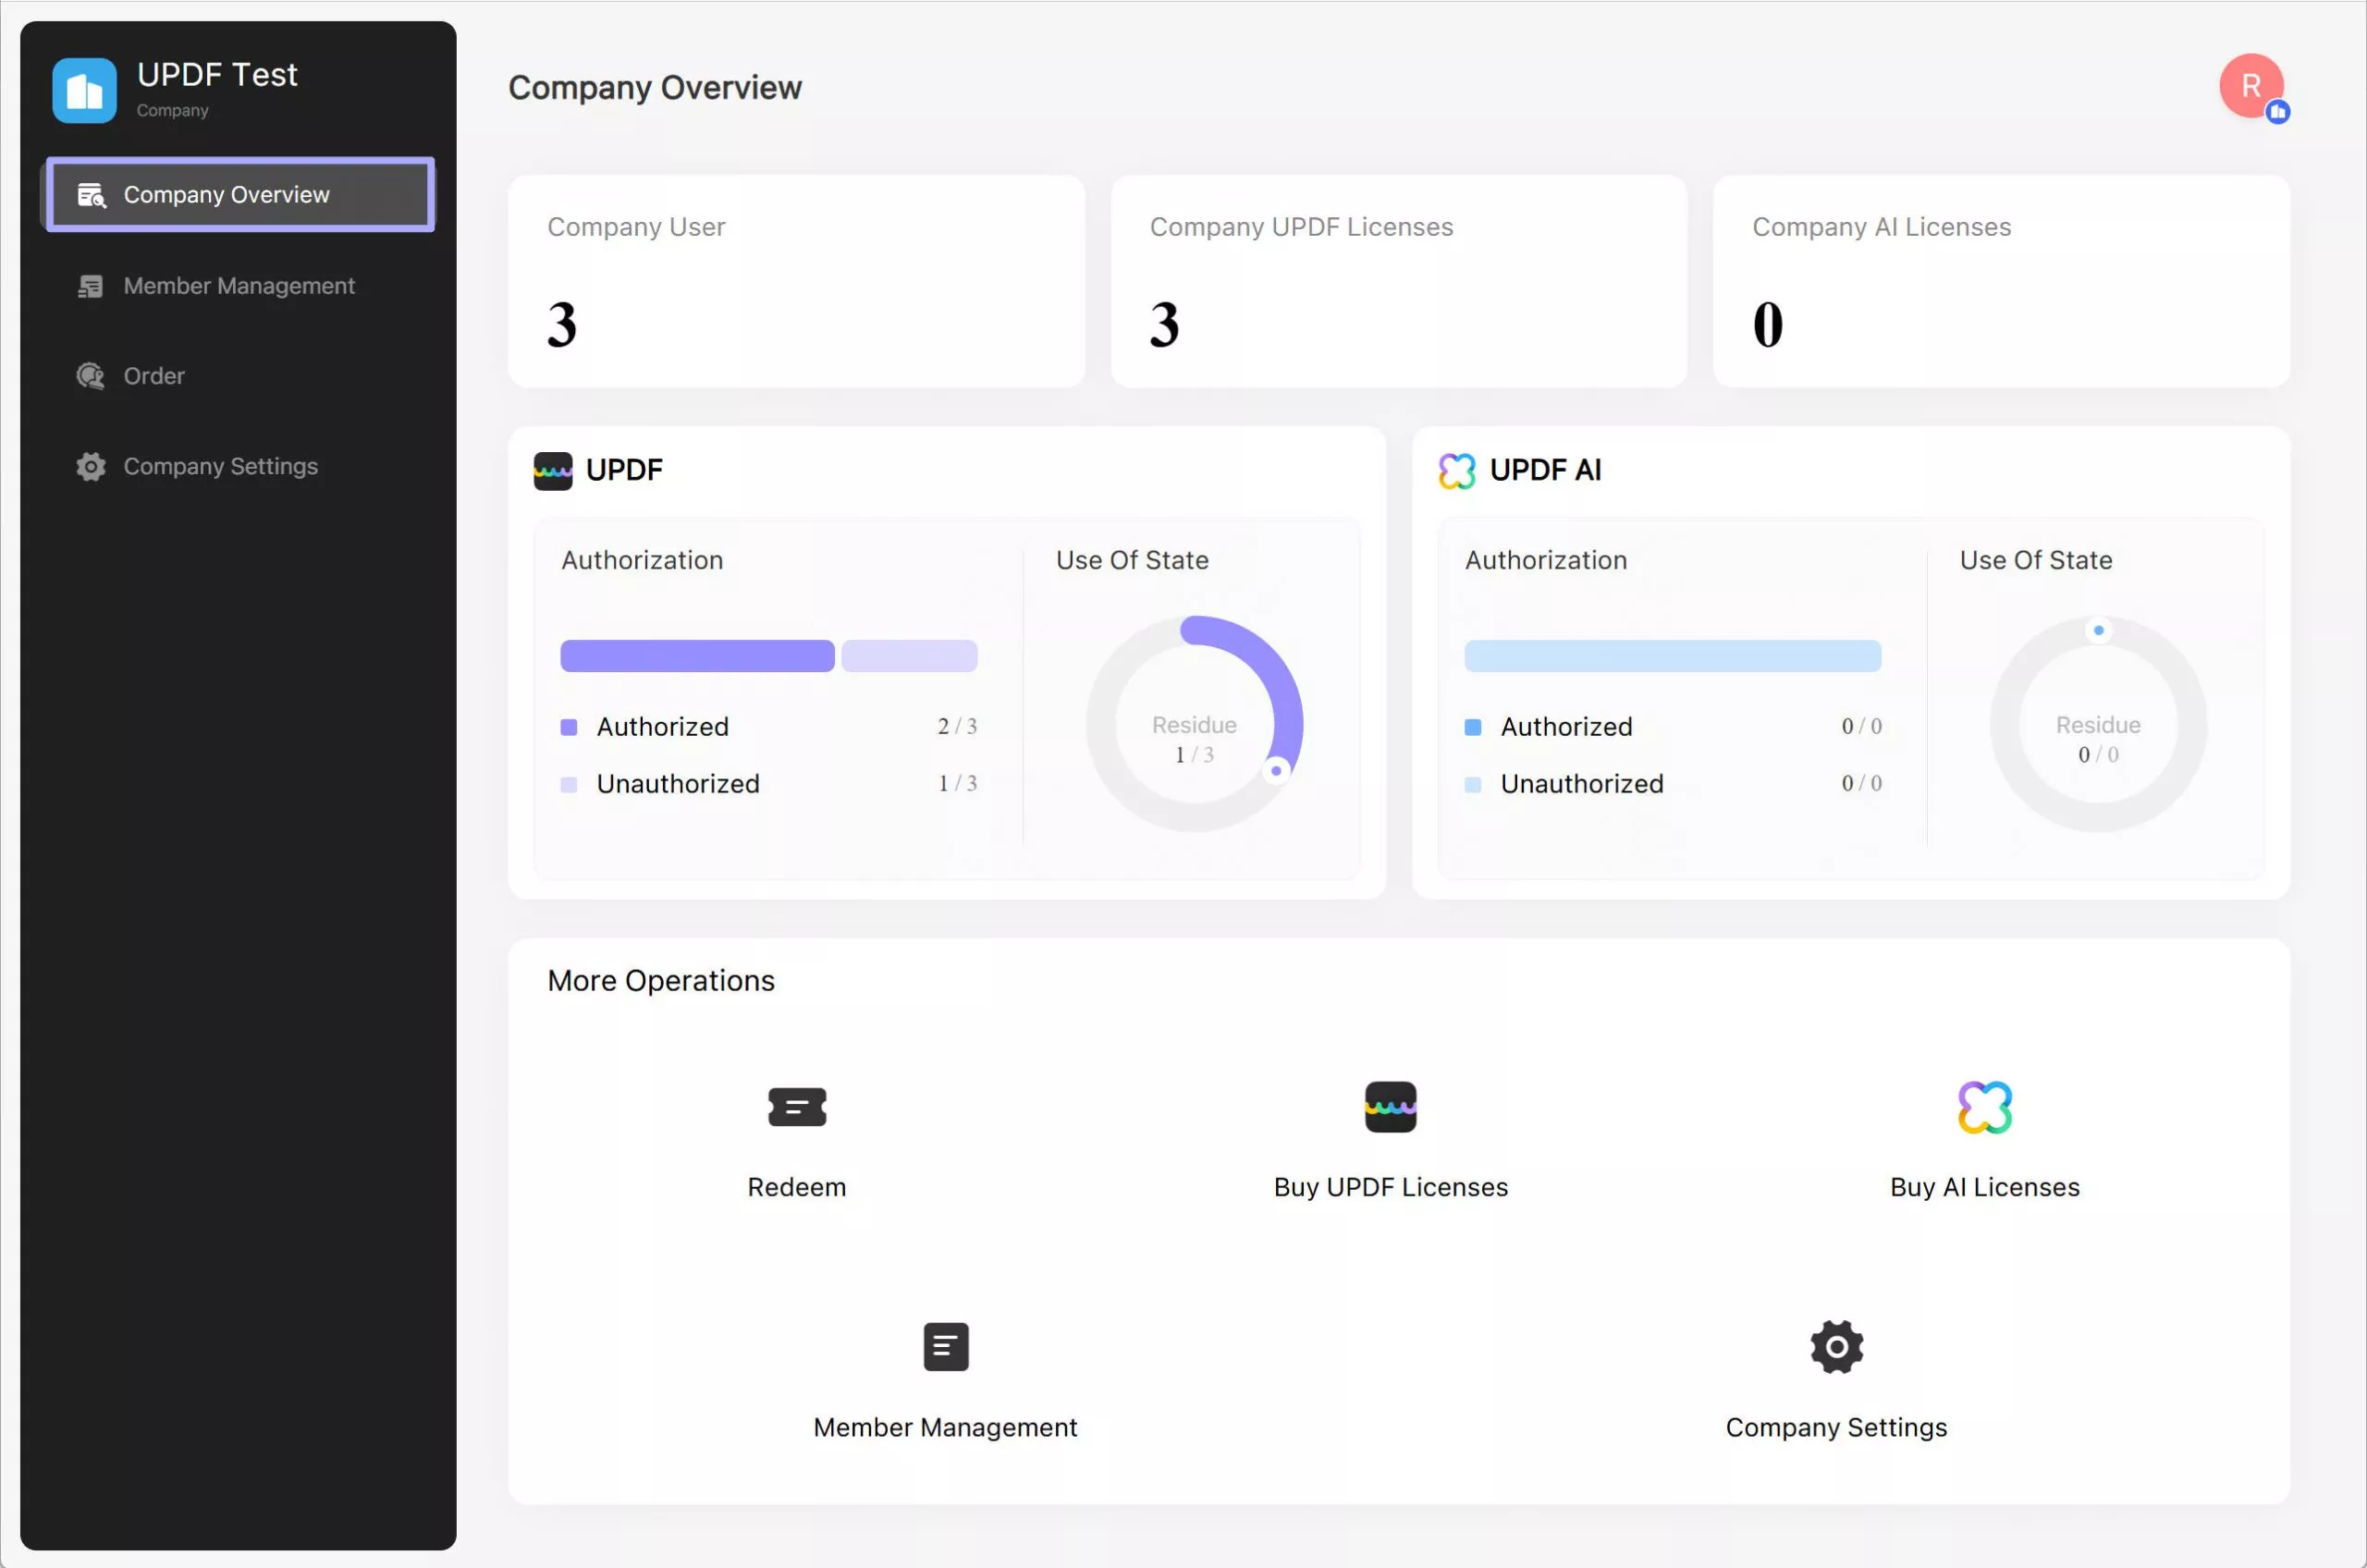This screenshot has width=2367, height=1568.
Task: Click the 'Authorization' label in UPDF AI panel
Action: [x=1545, y=560]
